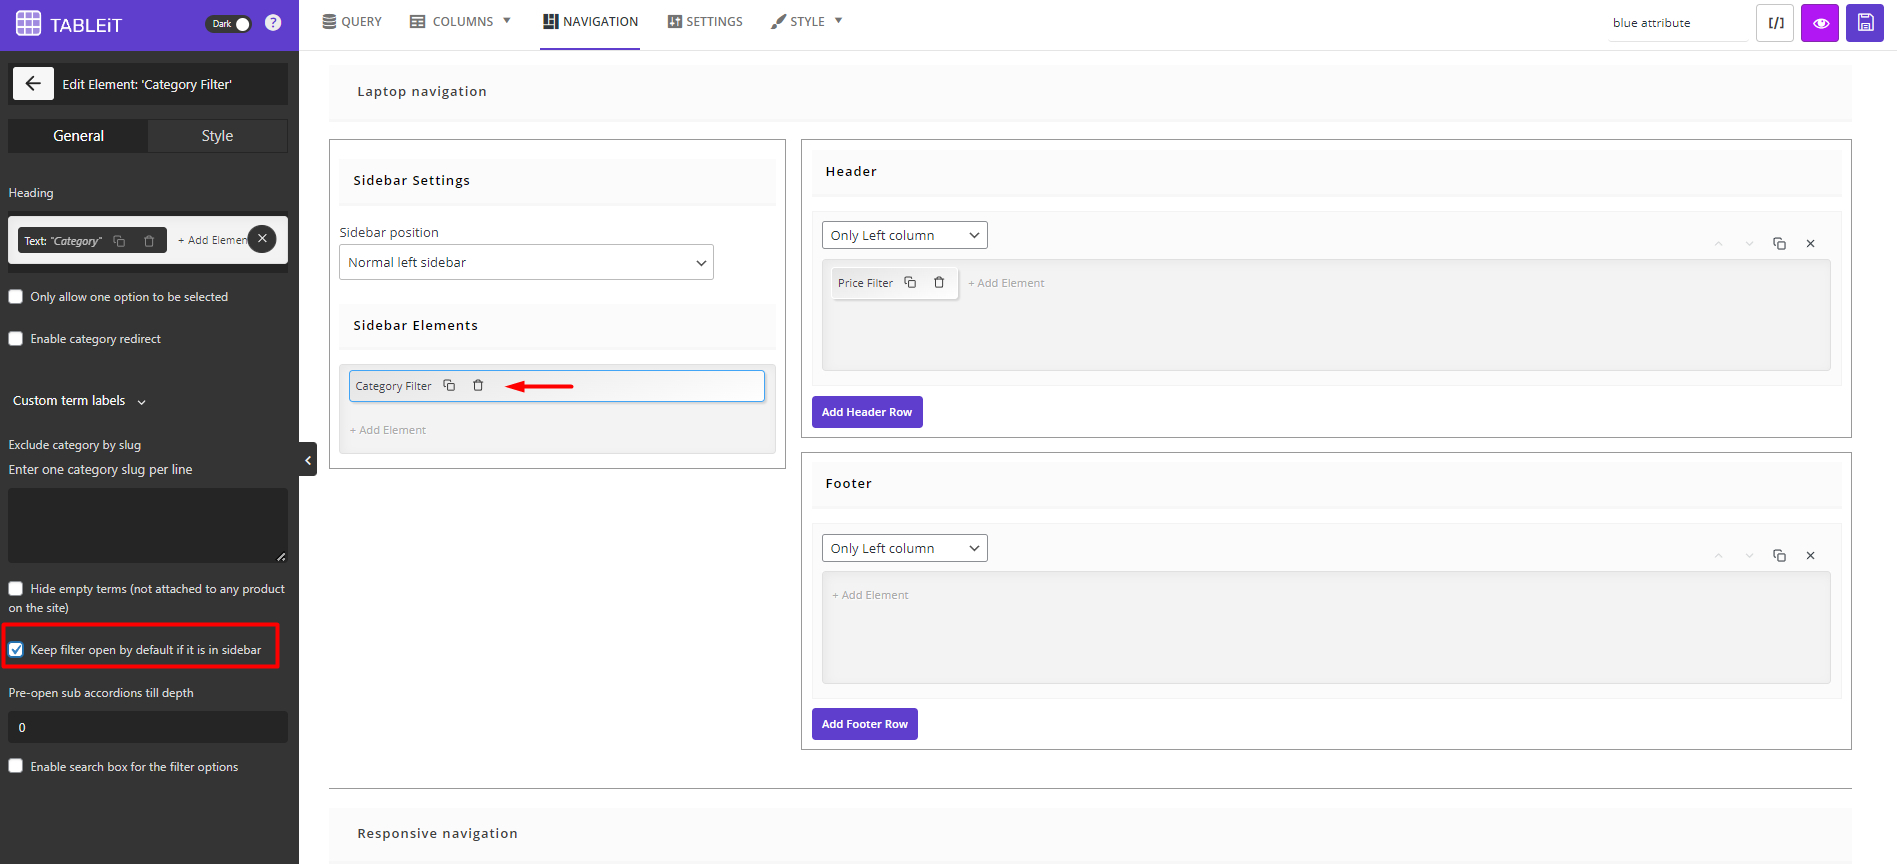Screen dimensions: 1897x864
Task: Go back with the arrow button
Action: (33, 84)
